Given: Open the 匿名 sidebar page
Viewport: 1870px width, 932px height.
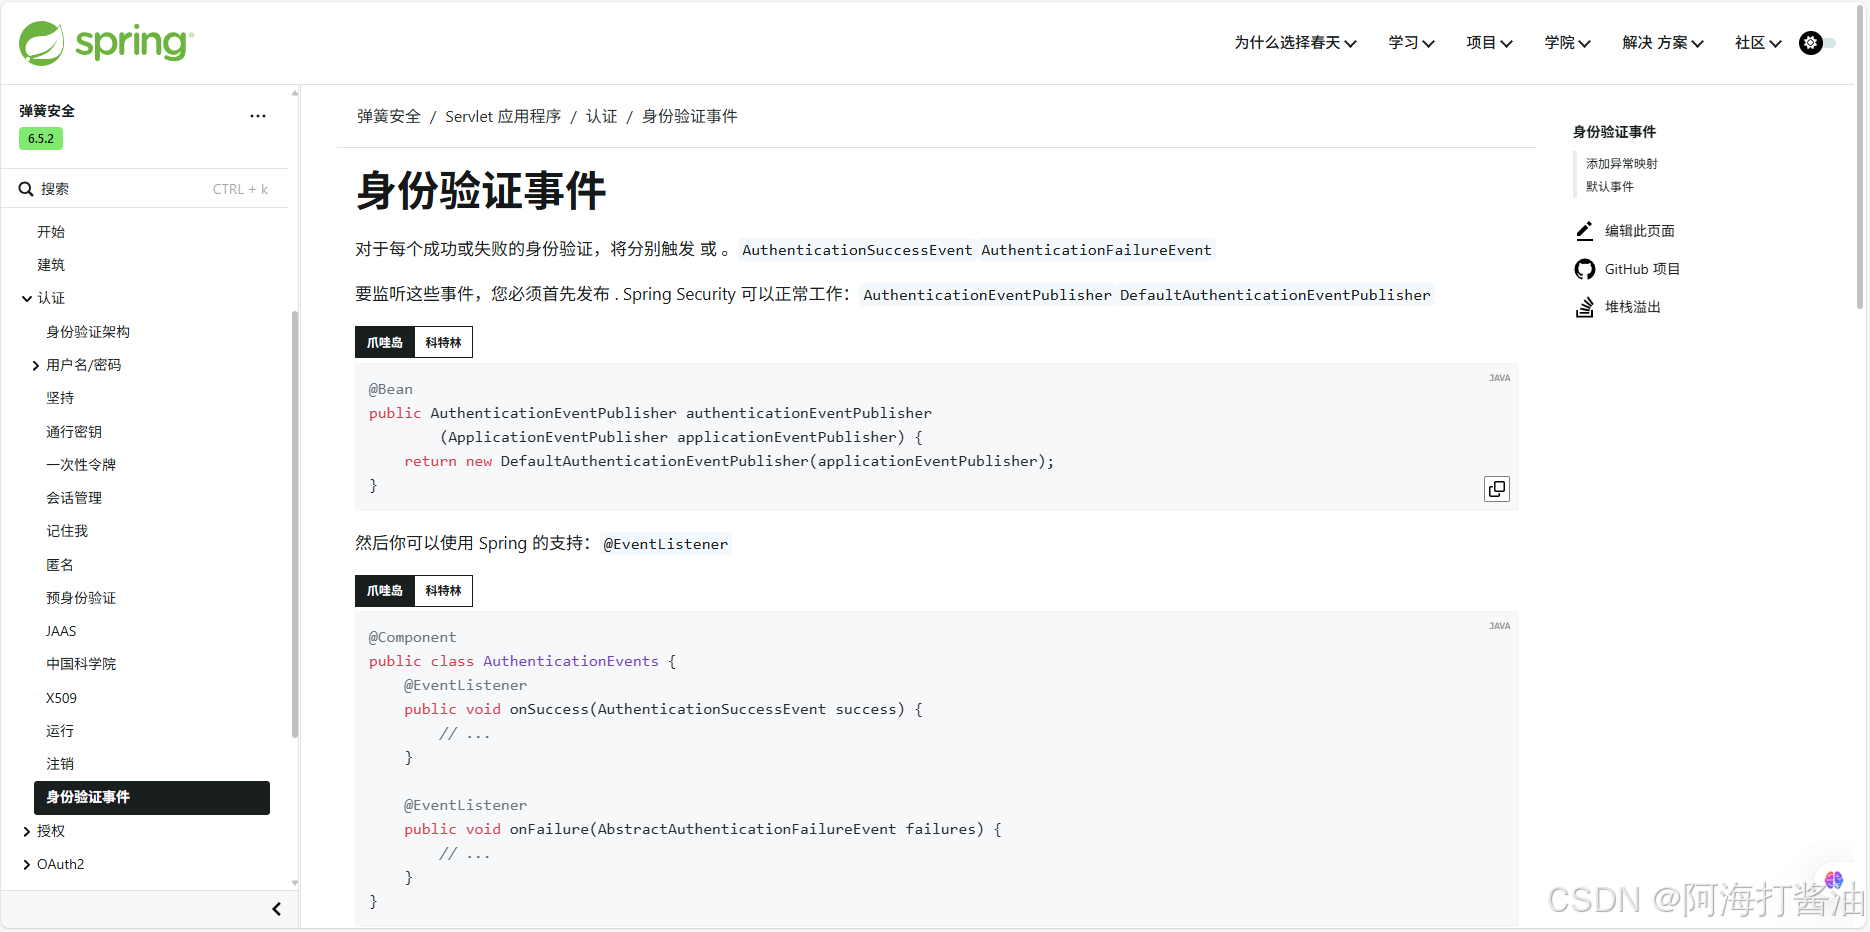Looking at the screenshot, I should click(60, 565).
